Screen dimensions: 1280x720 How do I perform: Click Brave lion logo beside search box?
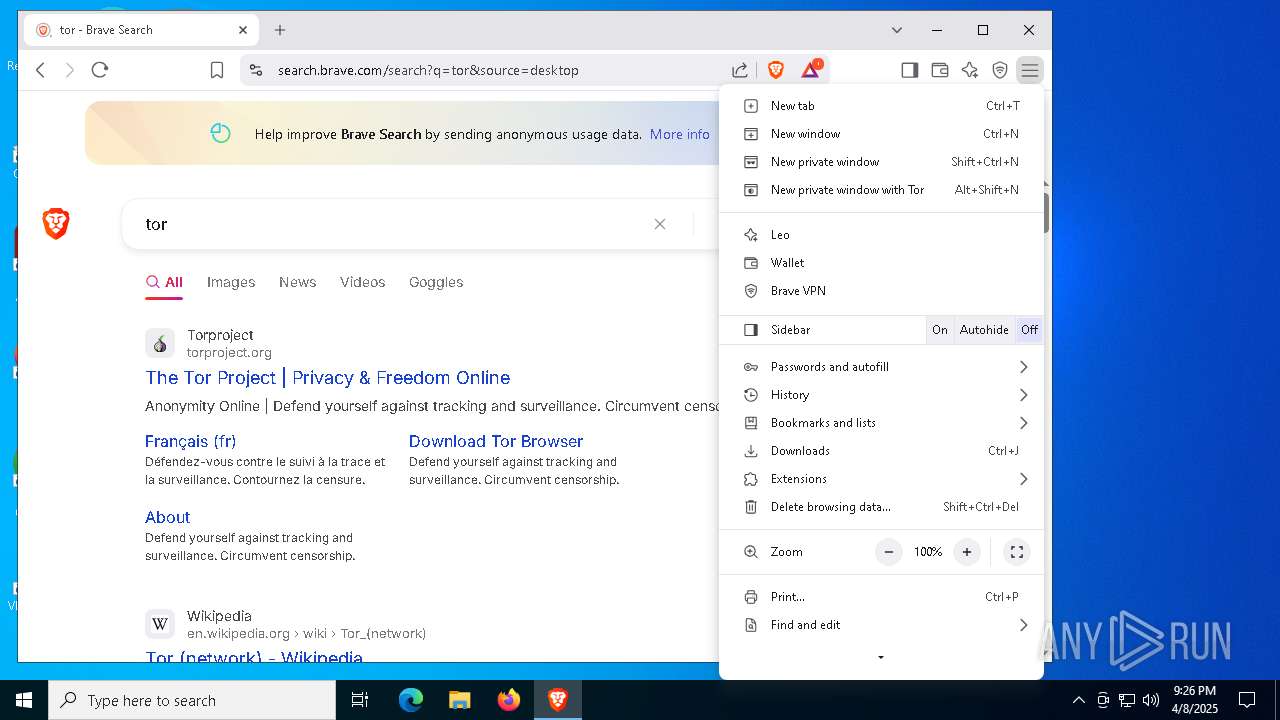point(56,224)
